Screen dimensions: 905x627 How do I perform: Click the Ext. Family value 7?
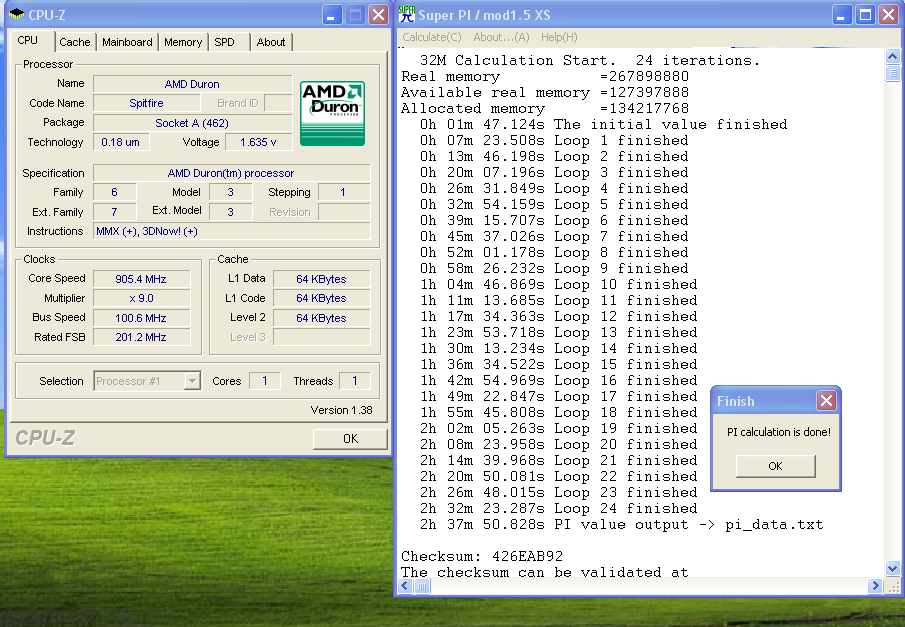click(114, 212)
